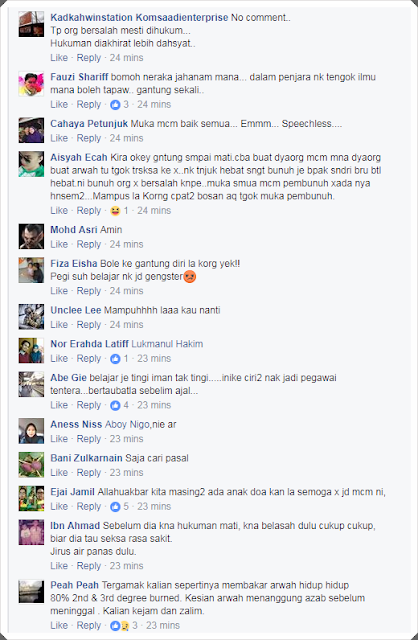Screen dimensions: 418x640
Task: Reply to Ibn Ahmad's comment
Action: pos(89,566)
